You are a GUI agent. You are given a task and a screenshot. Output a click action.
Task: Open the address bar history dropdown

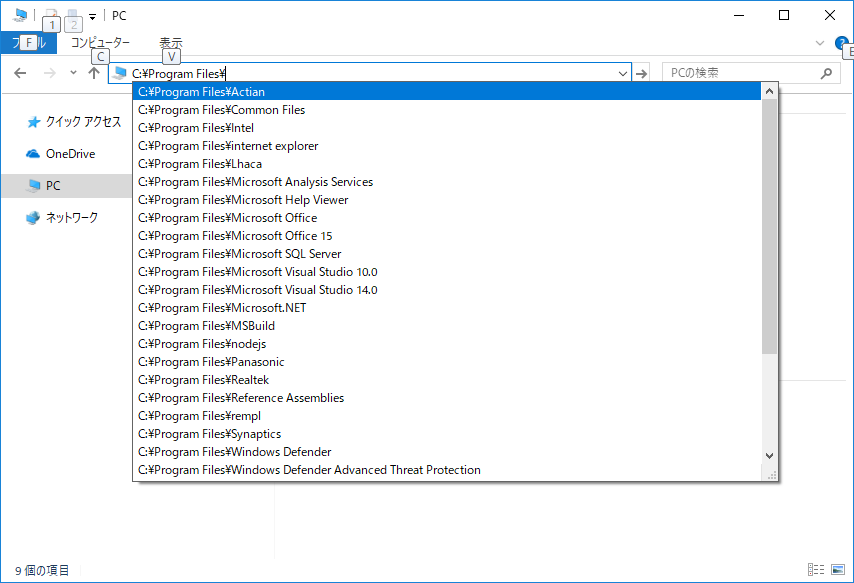623,74
